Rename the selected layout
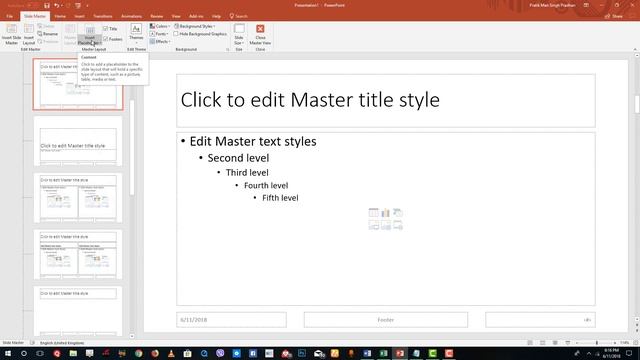This screenshot has height=360, width=640. pyautogui.click(x=47, y=33)
